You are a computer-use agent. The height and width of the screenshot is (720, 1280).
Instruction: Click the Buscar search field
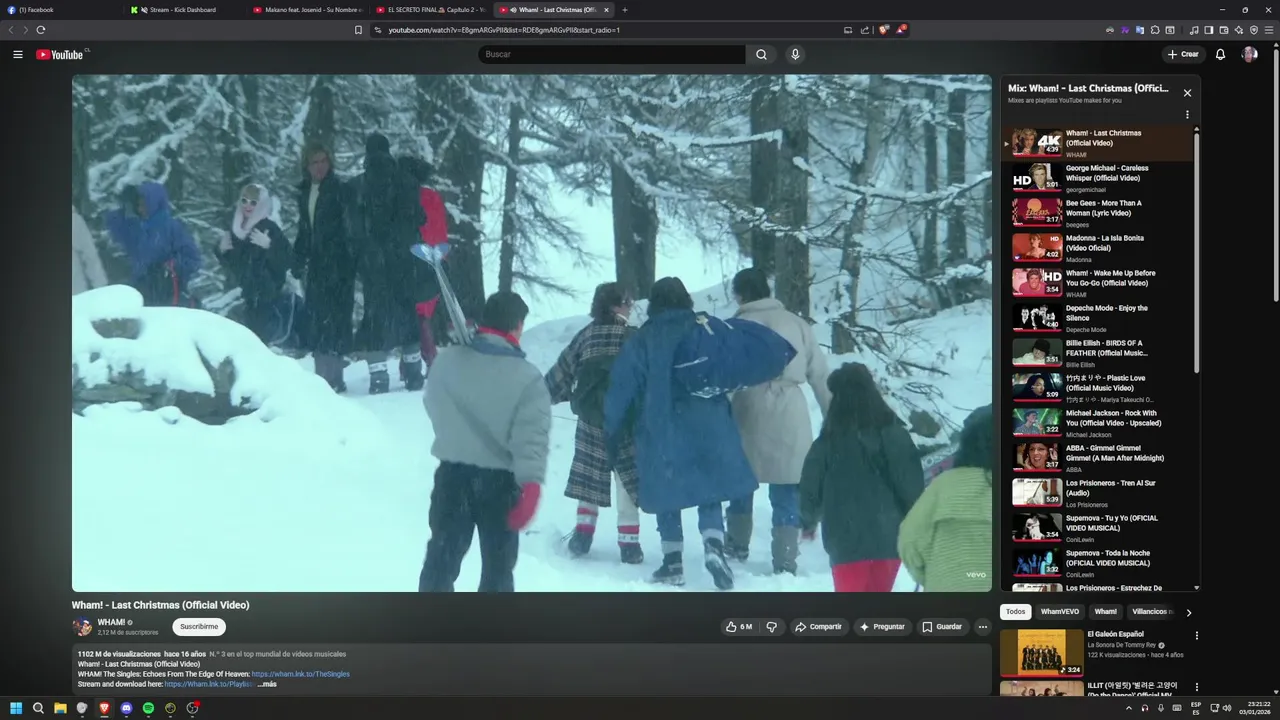pyautogui.click(x=611, y=54)
